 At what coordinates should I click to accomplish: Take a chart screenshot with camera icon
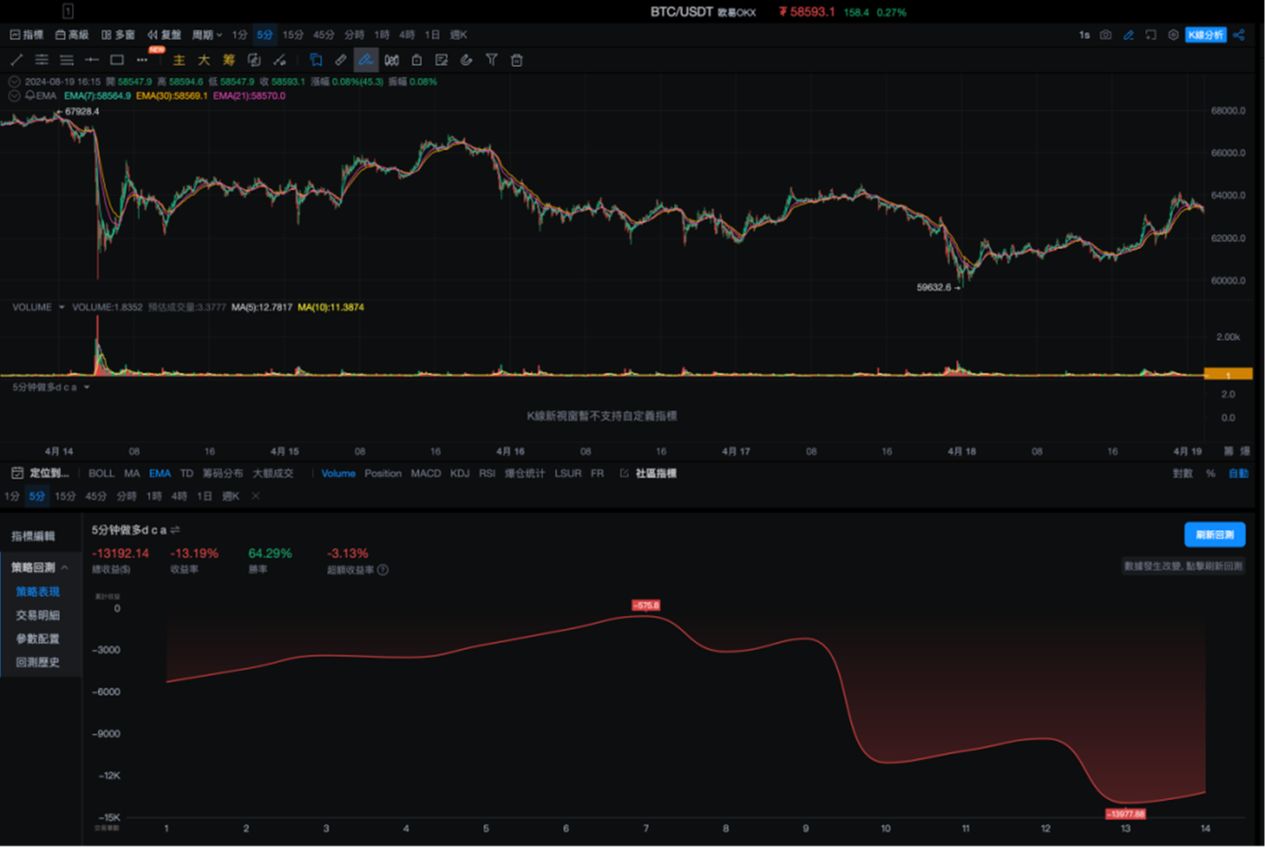pos(1105,35)
